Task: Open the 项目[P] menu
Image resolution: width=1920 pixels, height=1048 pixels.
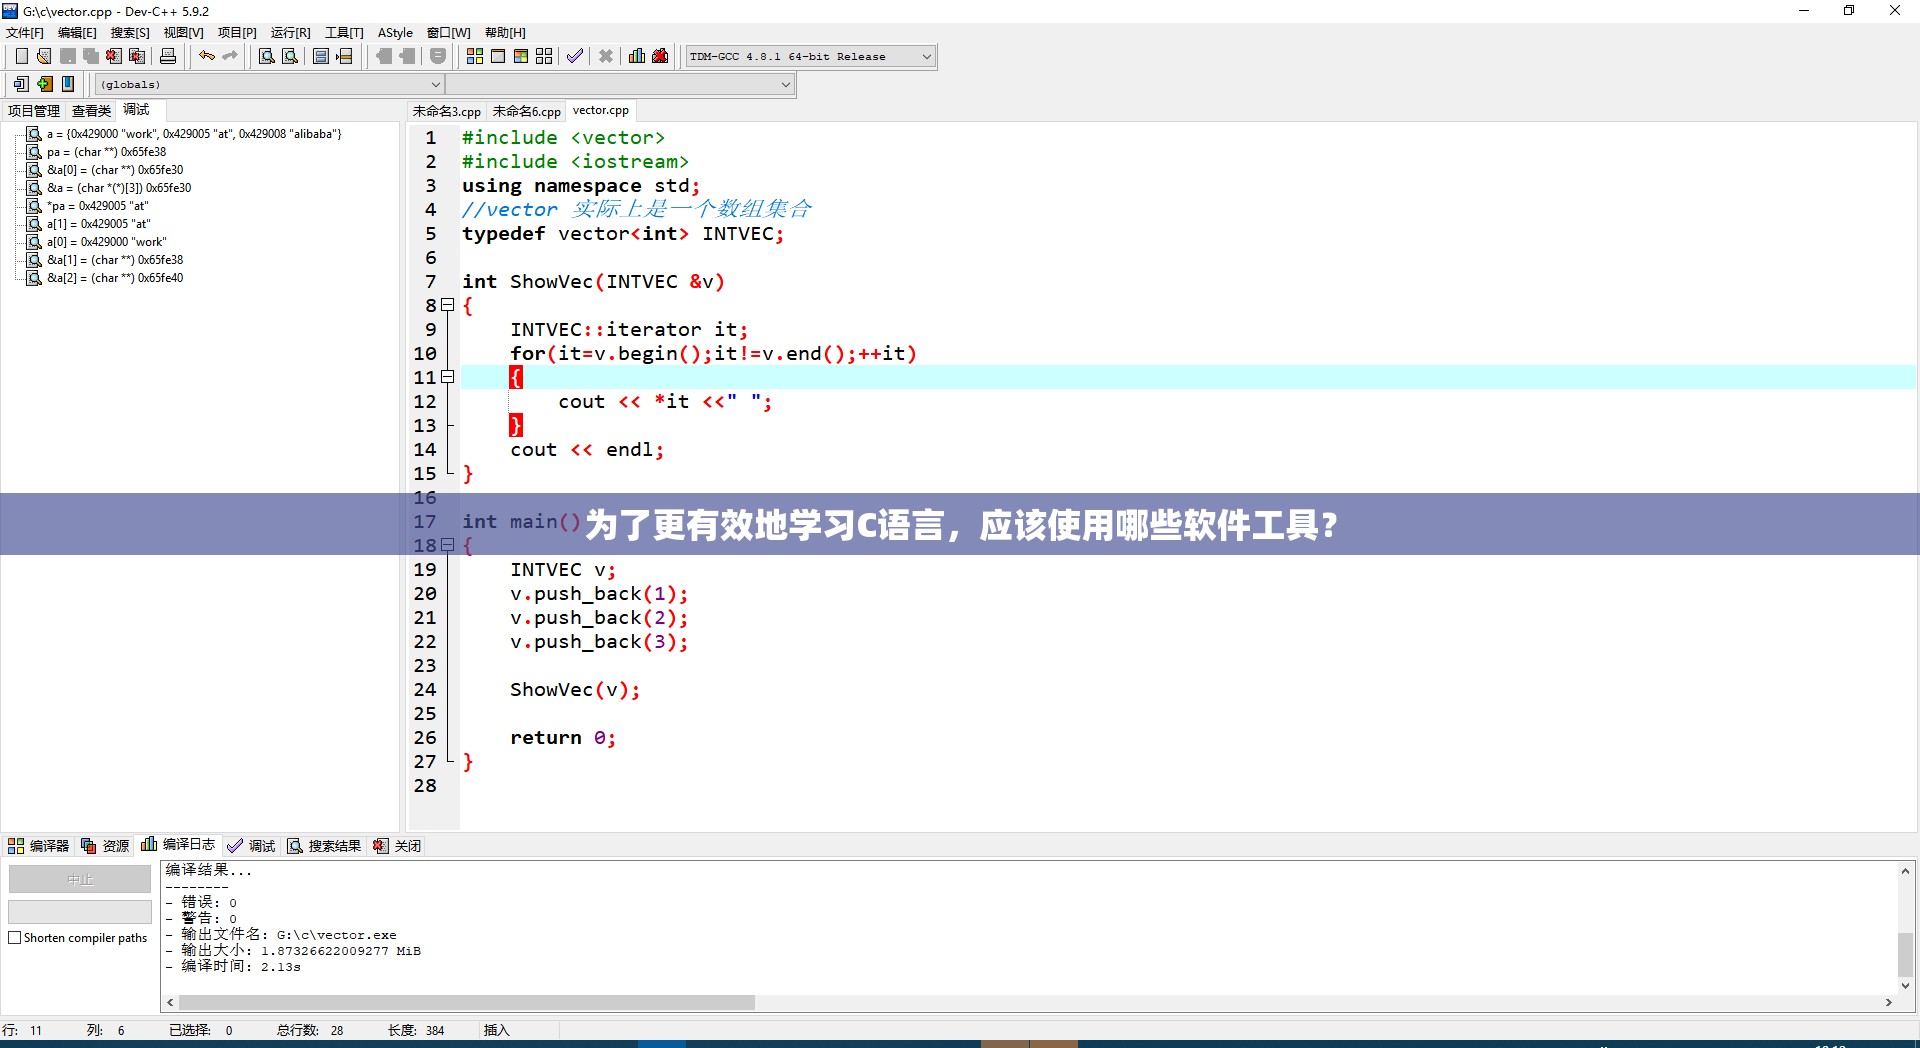Action: click(x=237, y=33)
